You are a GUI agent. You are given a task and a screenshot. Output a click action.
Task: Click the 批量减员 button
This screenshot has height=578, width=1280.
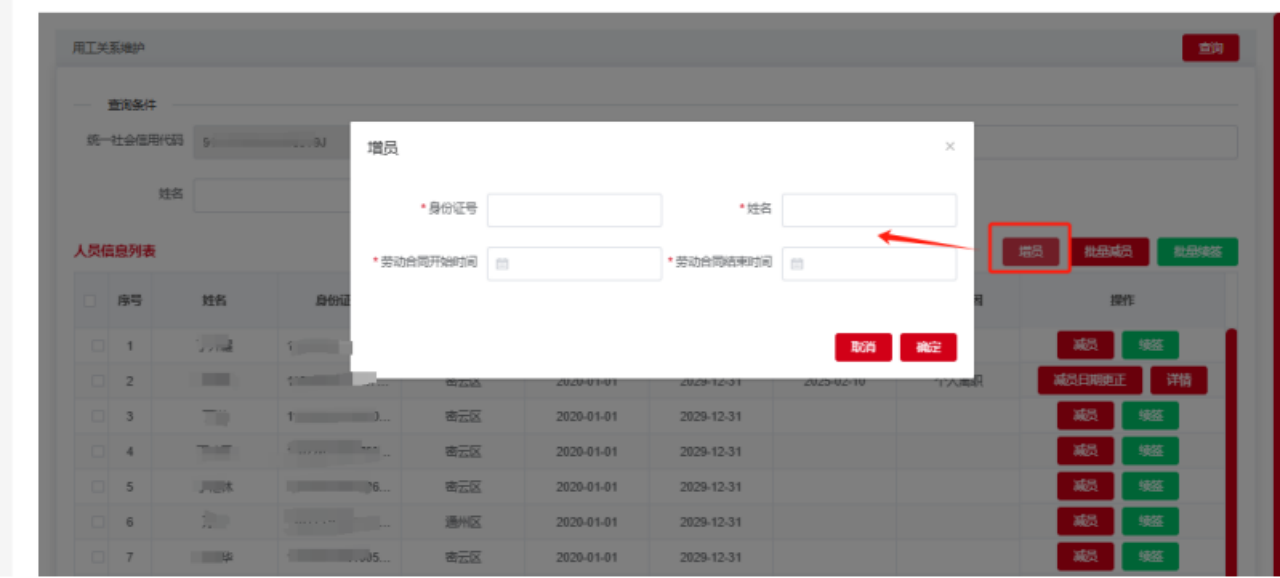pyautogui.click(x=1108, y=252)
